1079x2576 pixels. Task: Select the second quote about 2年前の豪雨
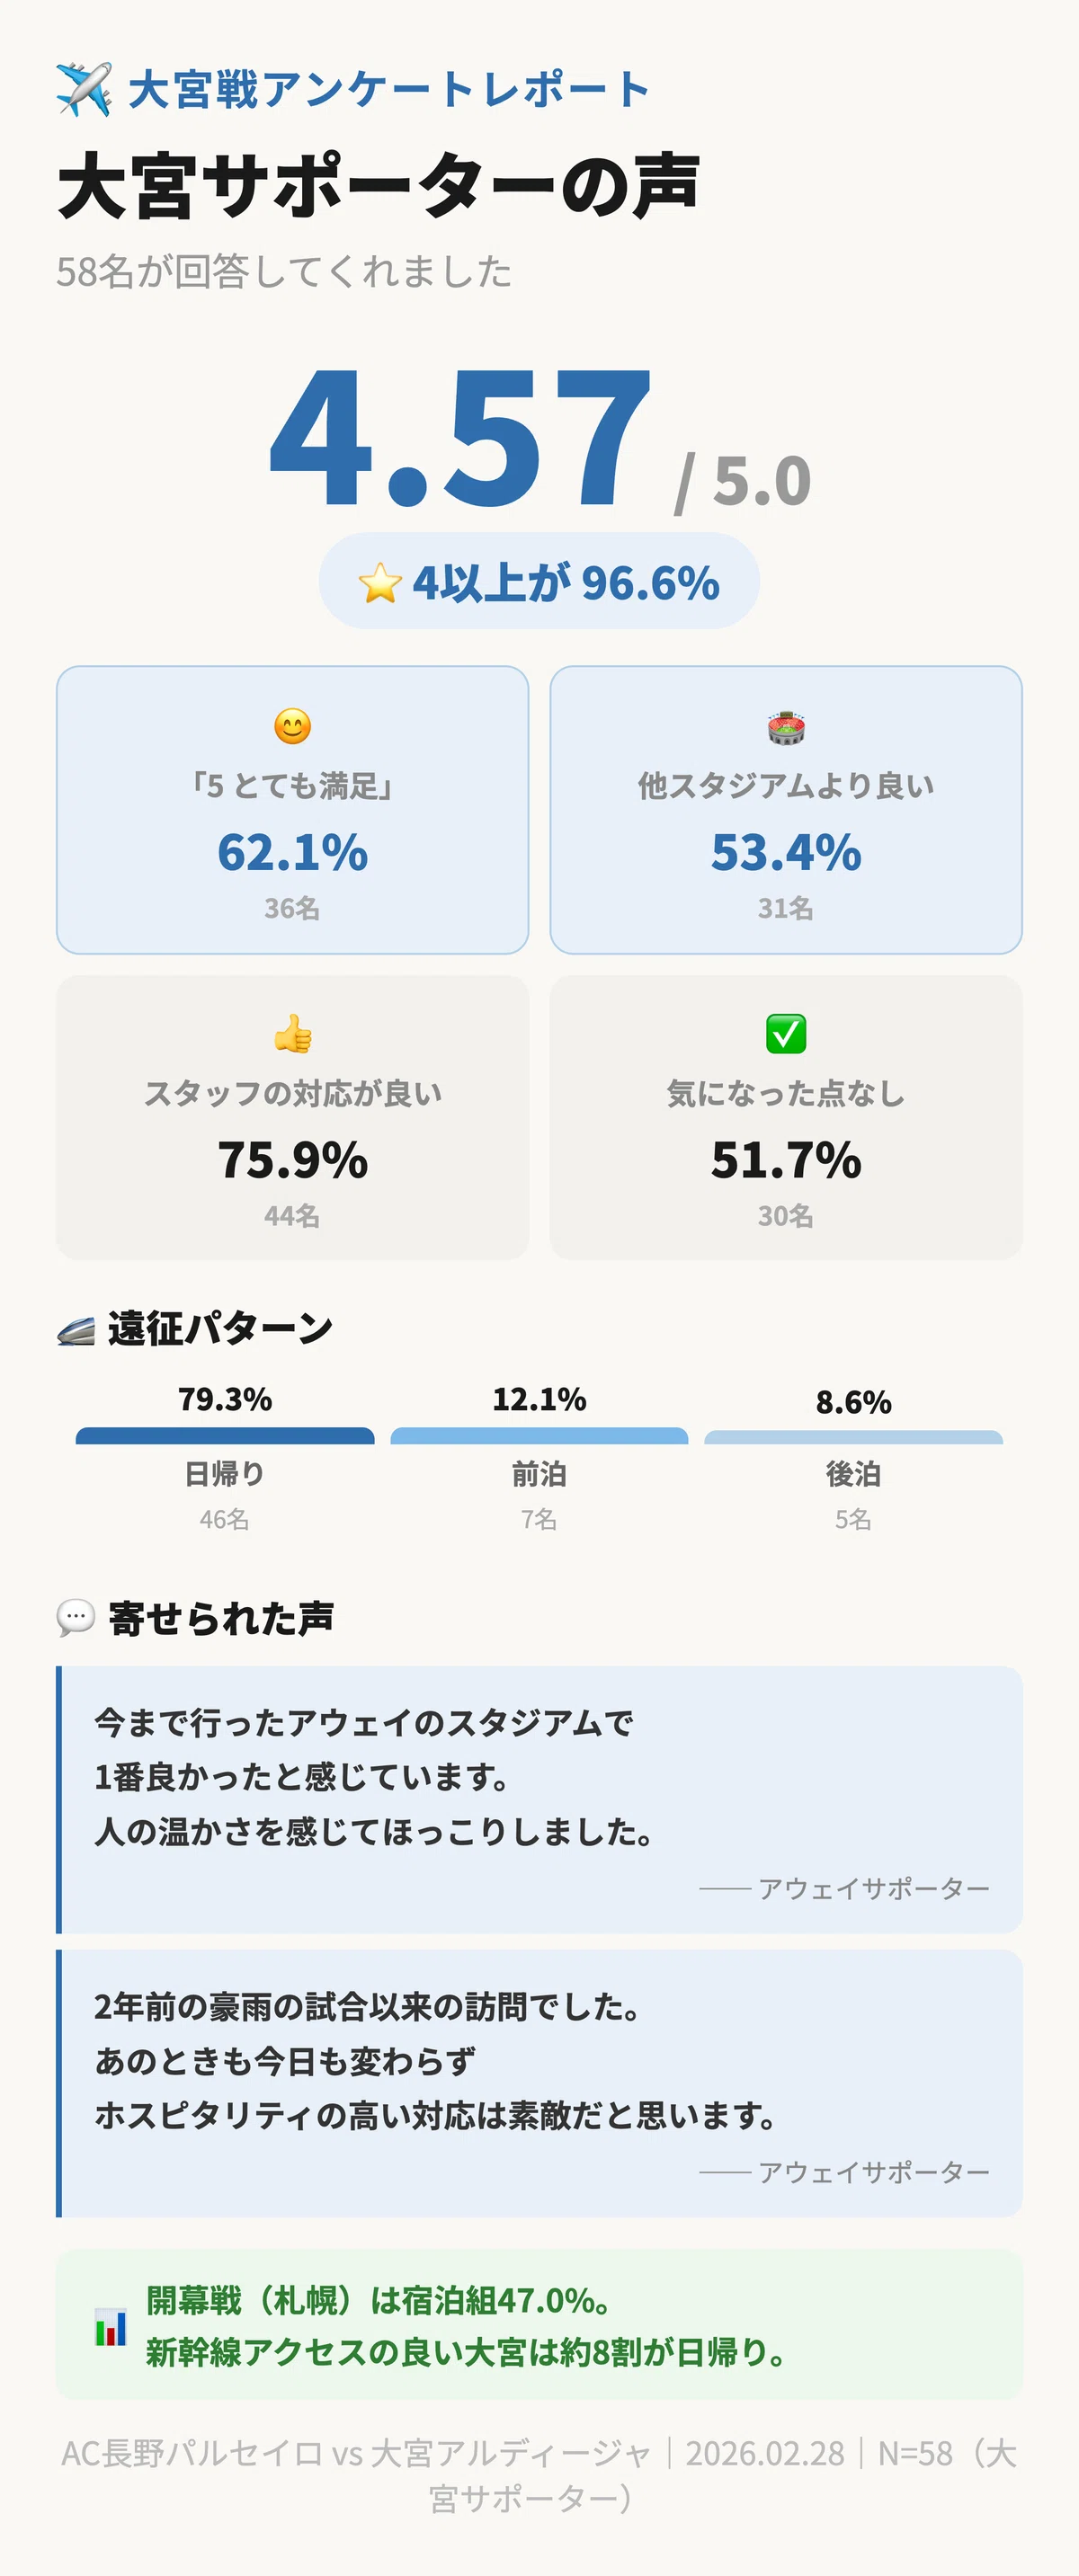pyautogui.click(x=539, y=2083)
